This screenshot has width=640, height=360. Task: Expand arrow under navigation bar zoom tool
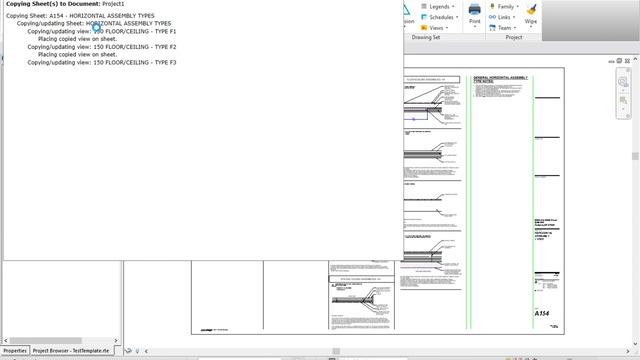[623, 109]
